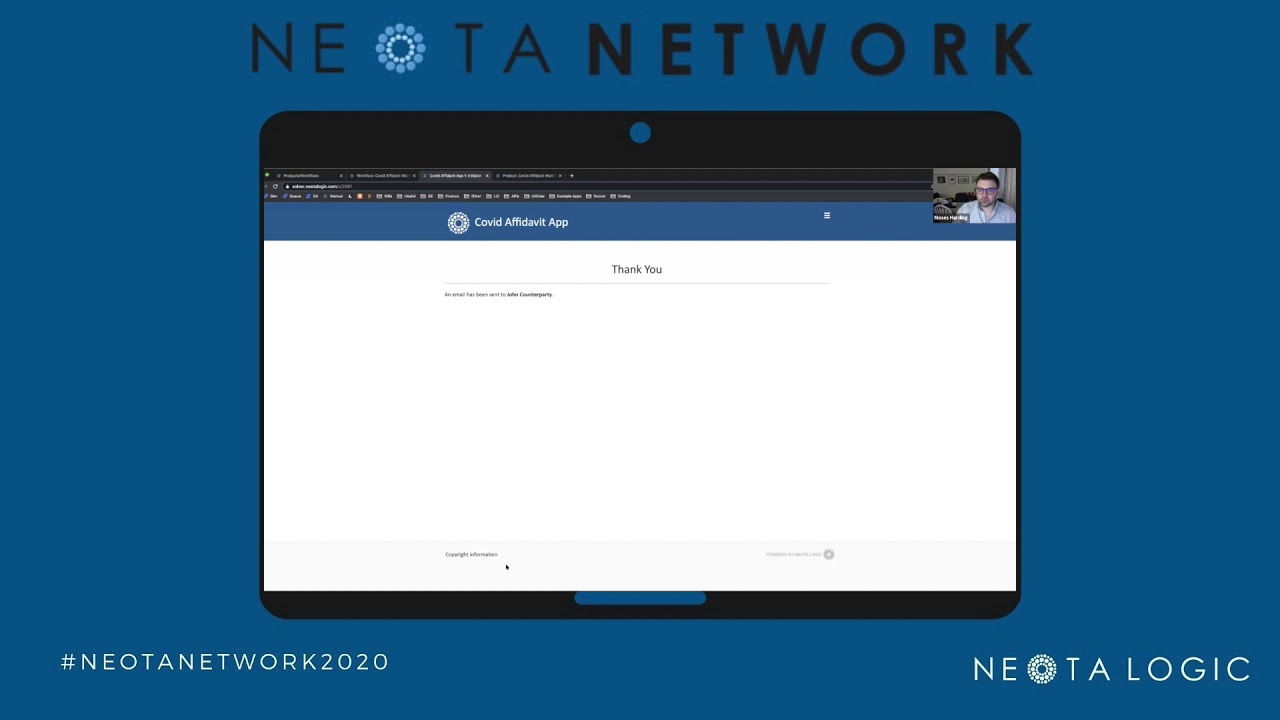Switch to the Workflow: Covid Affidavit browser tab

coord(384,175)
